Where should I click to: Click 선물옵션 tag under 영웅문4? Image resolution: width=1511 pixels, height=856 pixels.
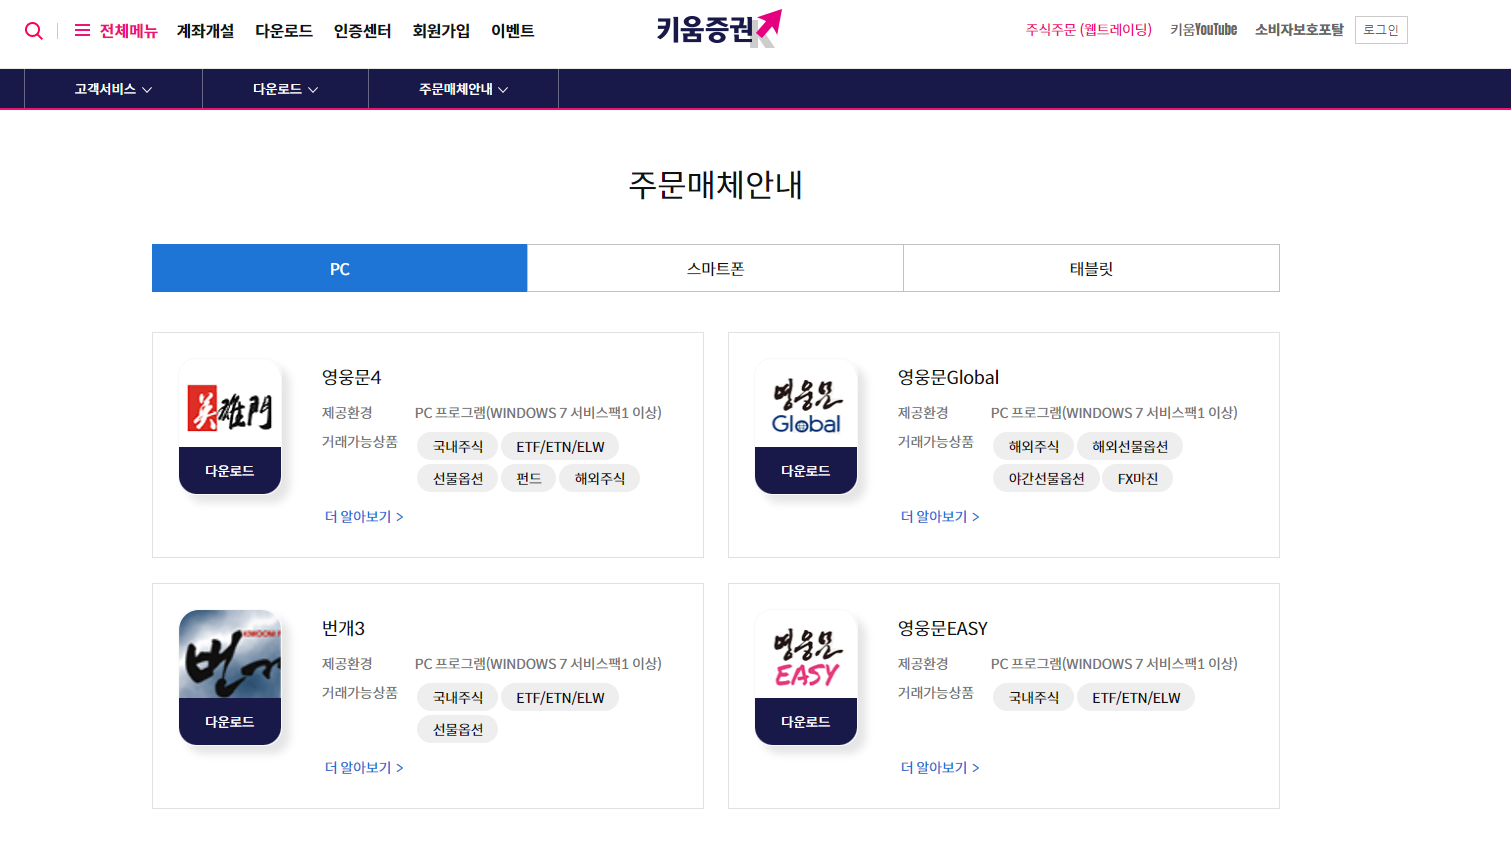coord(458,478)
